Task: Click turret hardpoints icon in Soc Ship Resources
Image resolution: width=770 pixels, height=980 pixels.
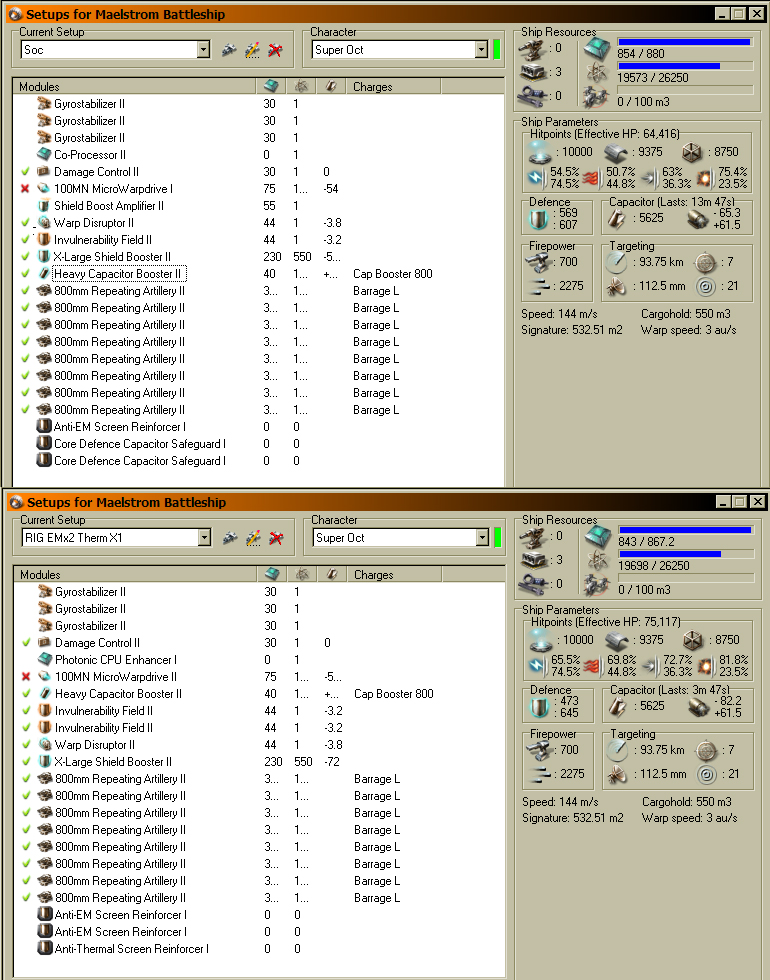Action: [533, 49]
